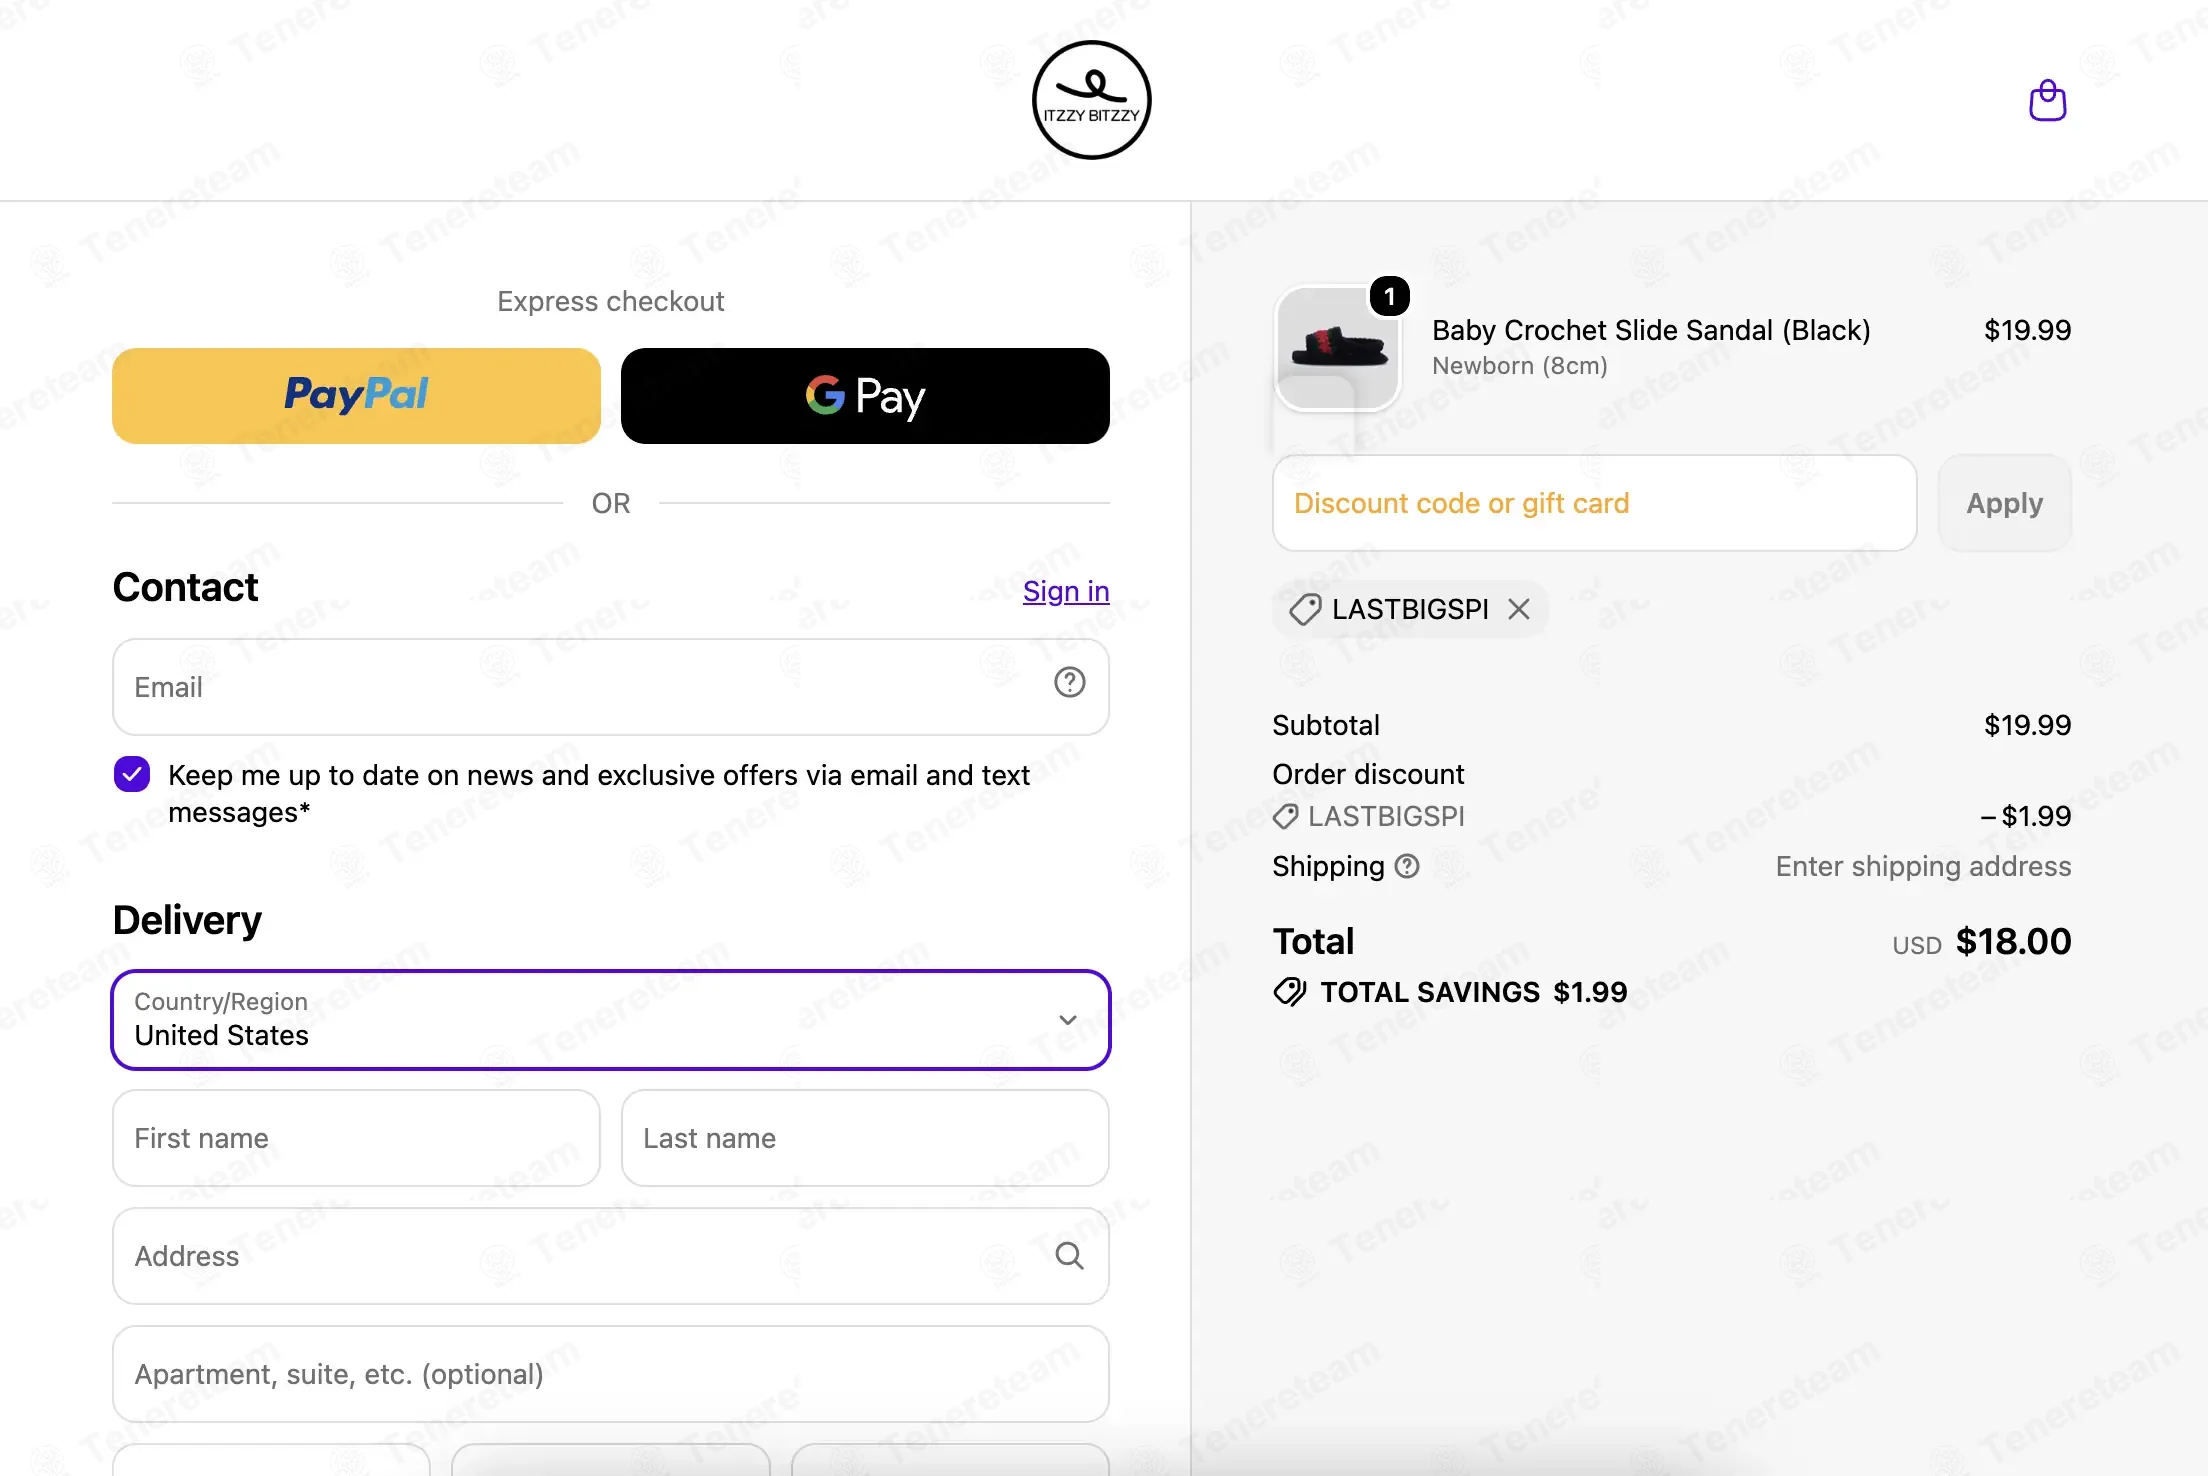
Task: Pay with PayPal express checkout
Action: click(356, 396)
